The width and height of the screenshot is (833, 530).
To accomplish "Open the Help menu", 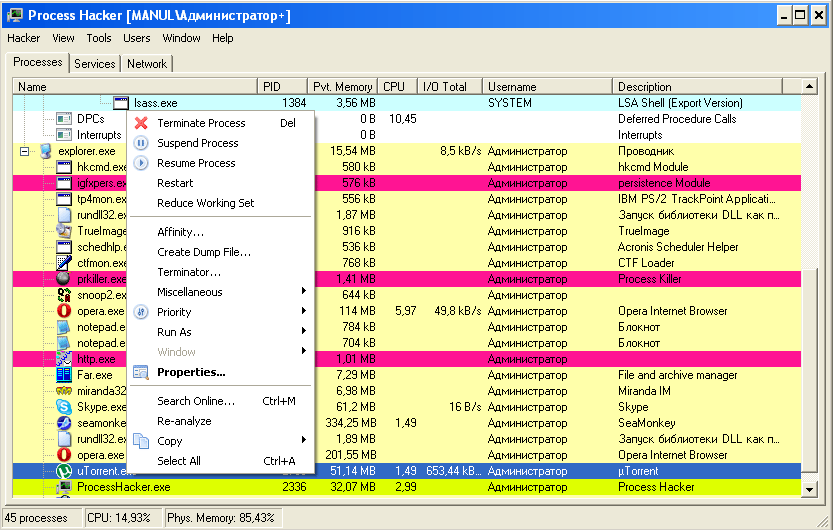I will click(x=223, y=38).
